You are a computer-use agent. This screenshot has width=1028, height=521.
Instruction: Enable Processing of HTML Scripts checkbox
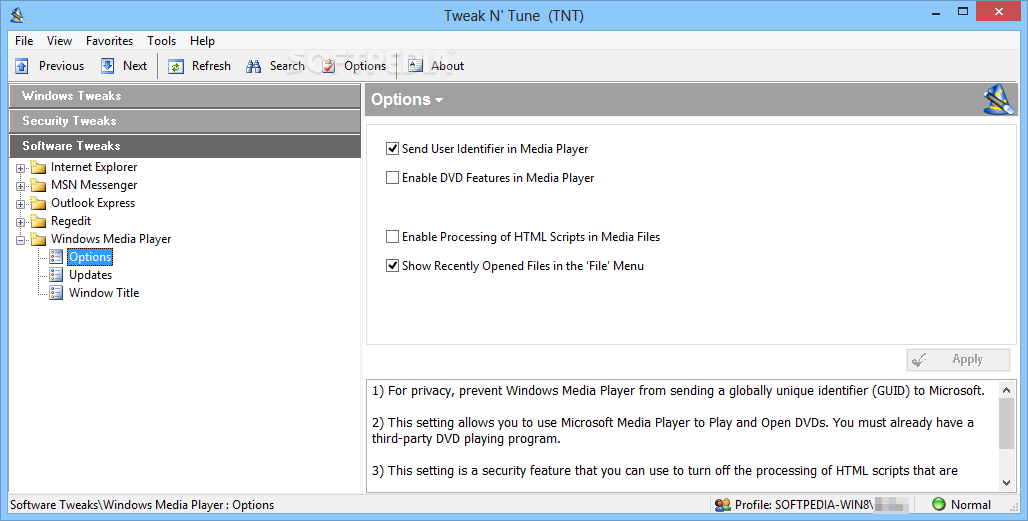pos(392,237)
